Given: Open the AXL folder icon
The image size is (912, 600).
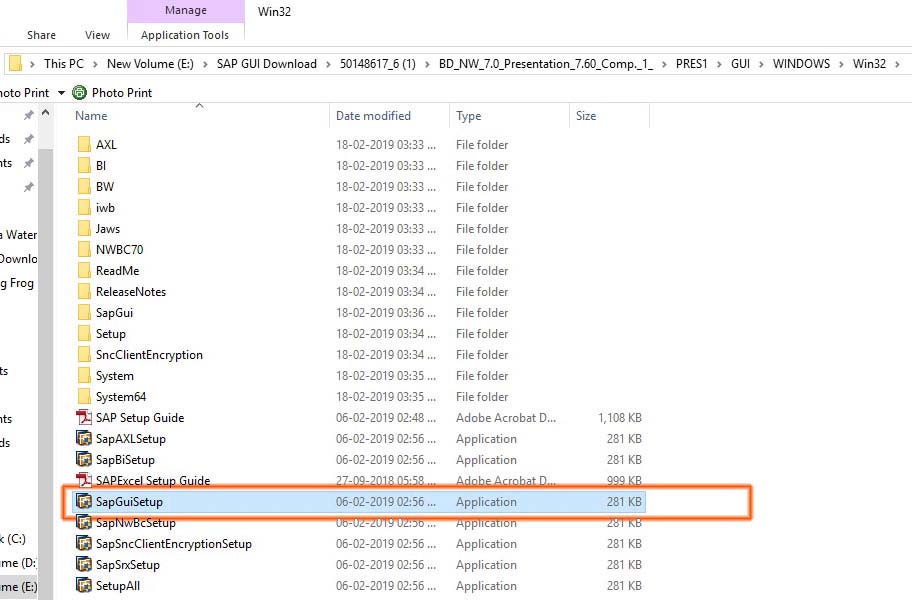Looking at the screenshot, I should tap(84, 144).
